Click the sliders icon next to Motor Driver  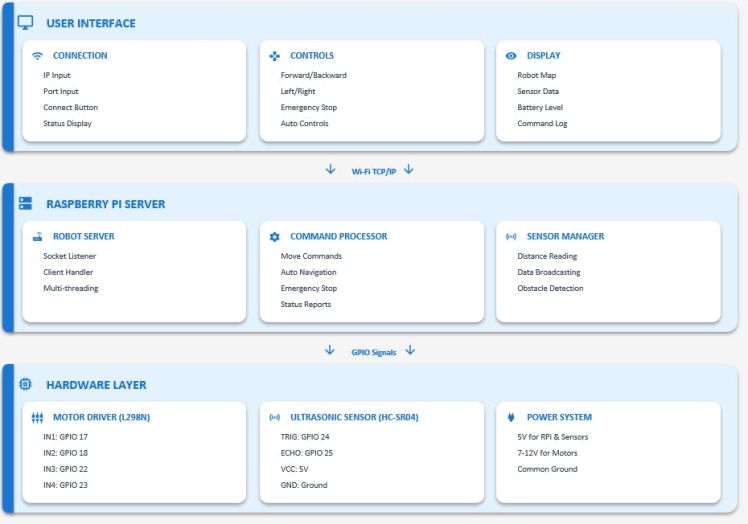coord(37,418)
